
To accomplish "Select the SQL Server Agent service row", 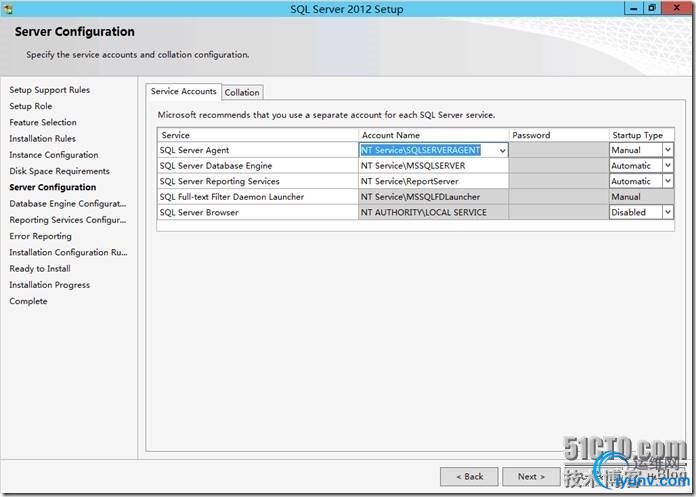I will tap(257, 150).
